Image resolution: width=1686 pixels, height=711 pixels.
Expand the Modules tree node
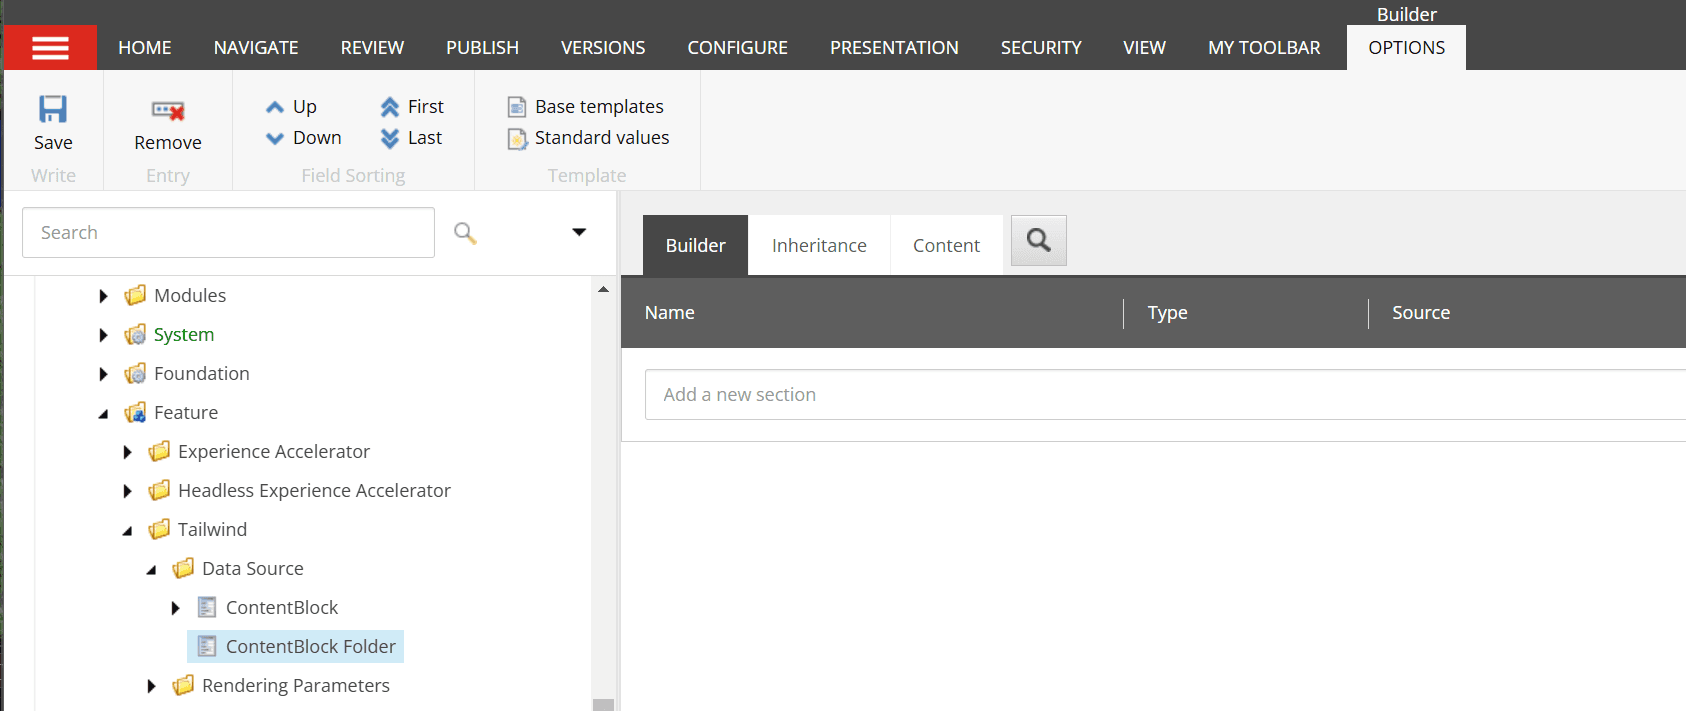(103, 296)
